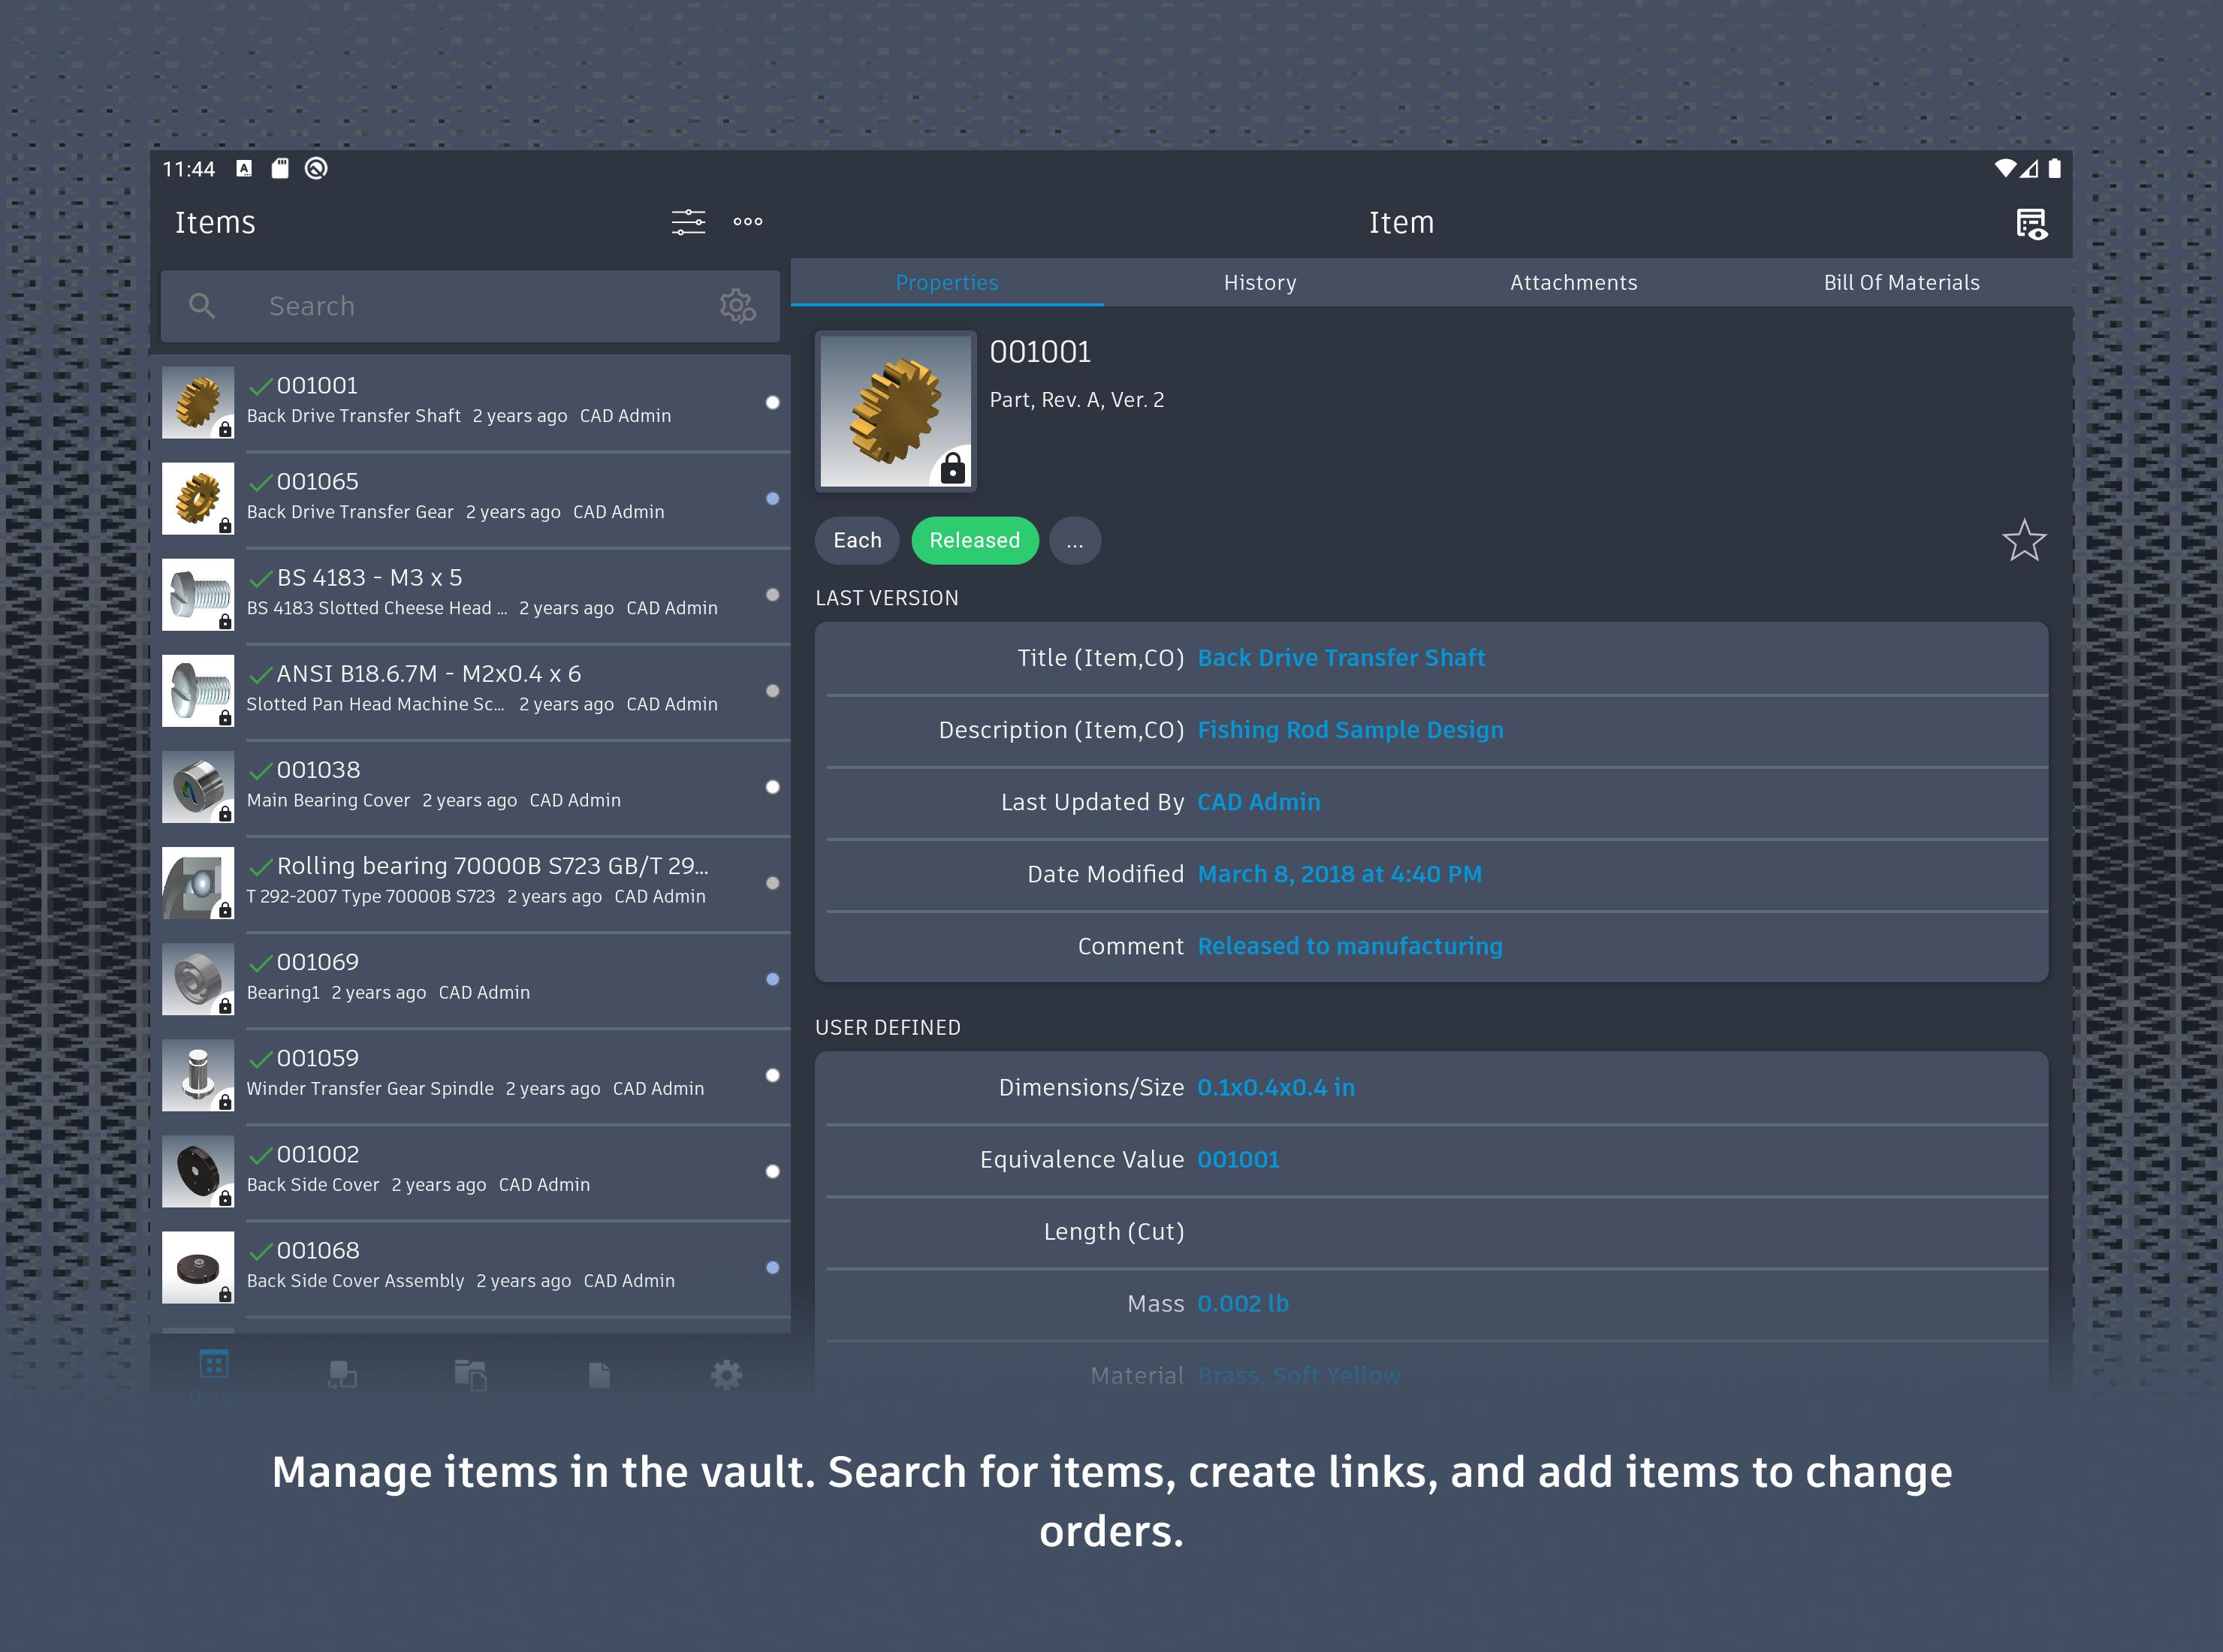Image resolution: width=2223 pixels, height=1652 pixels.
Task: Click the Each units chip
Action: click(857, 541)
